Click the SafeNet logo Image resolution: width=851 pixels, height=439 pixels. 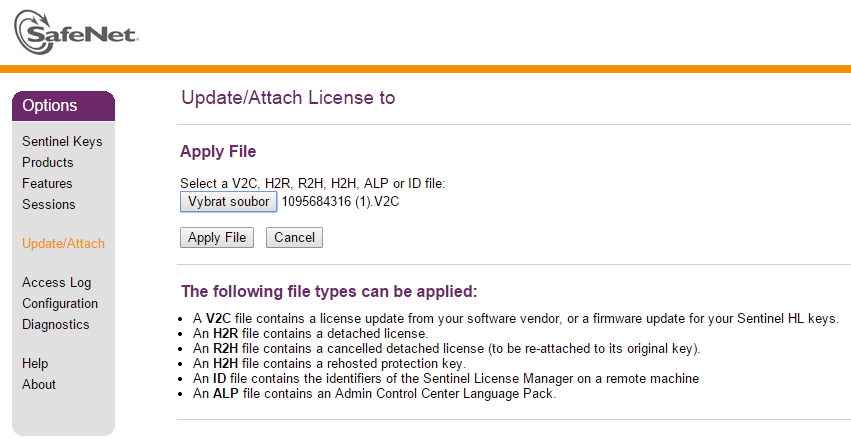[x=76, y=33]
